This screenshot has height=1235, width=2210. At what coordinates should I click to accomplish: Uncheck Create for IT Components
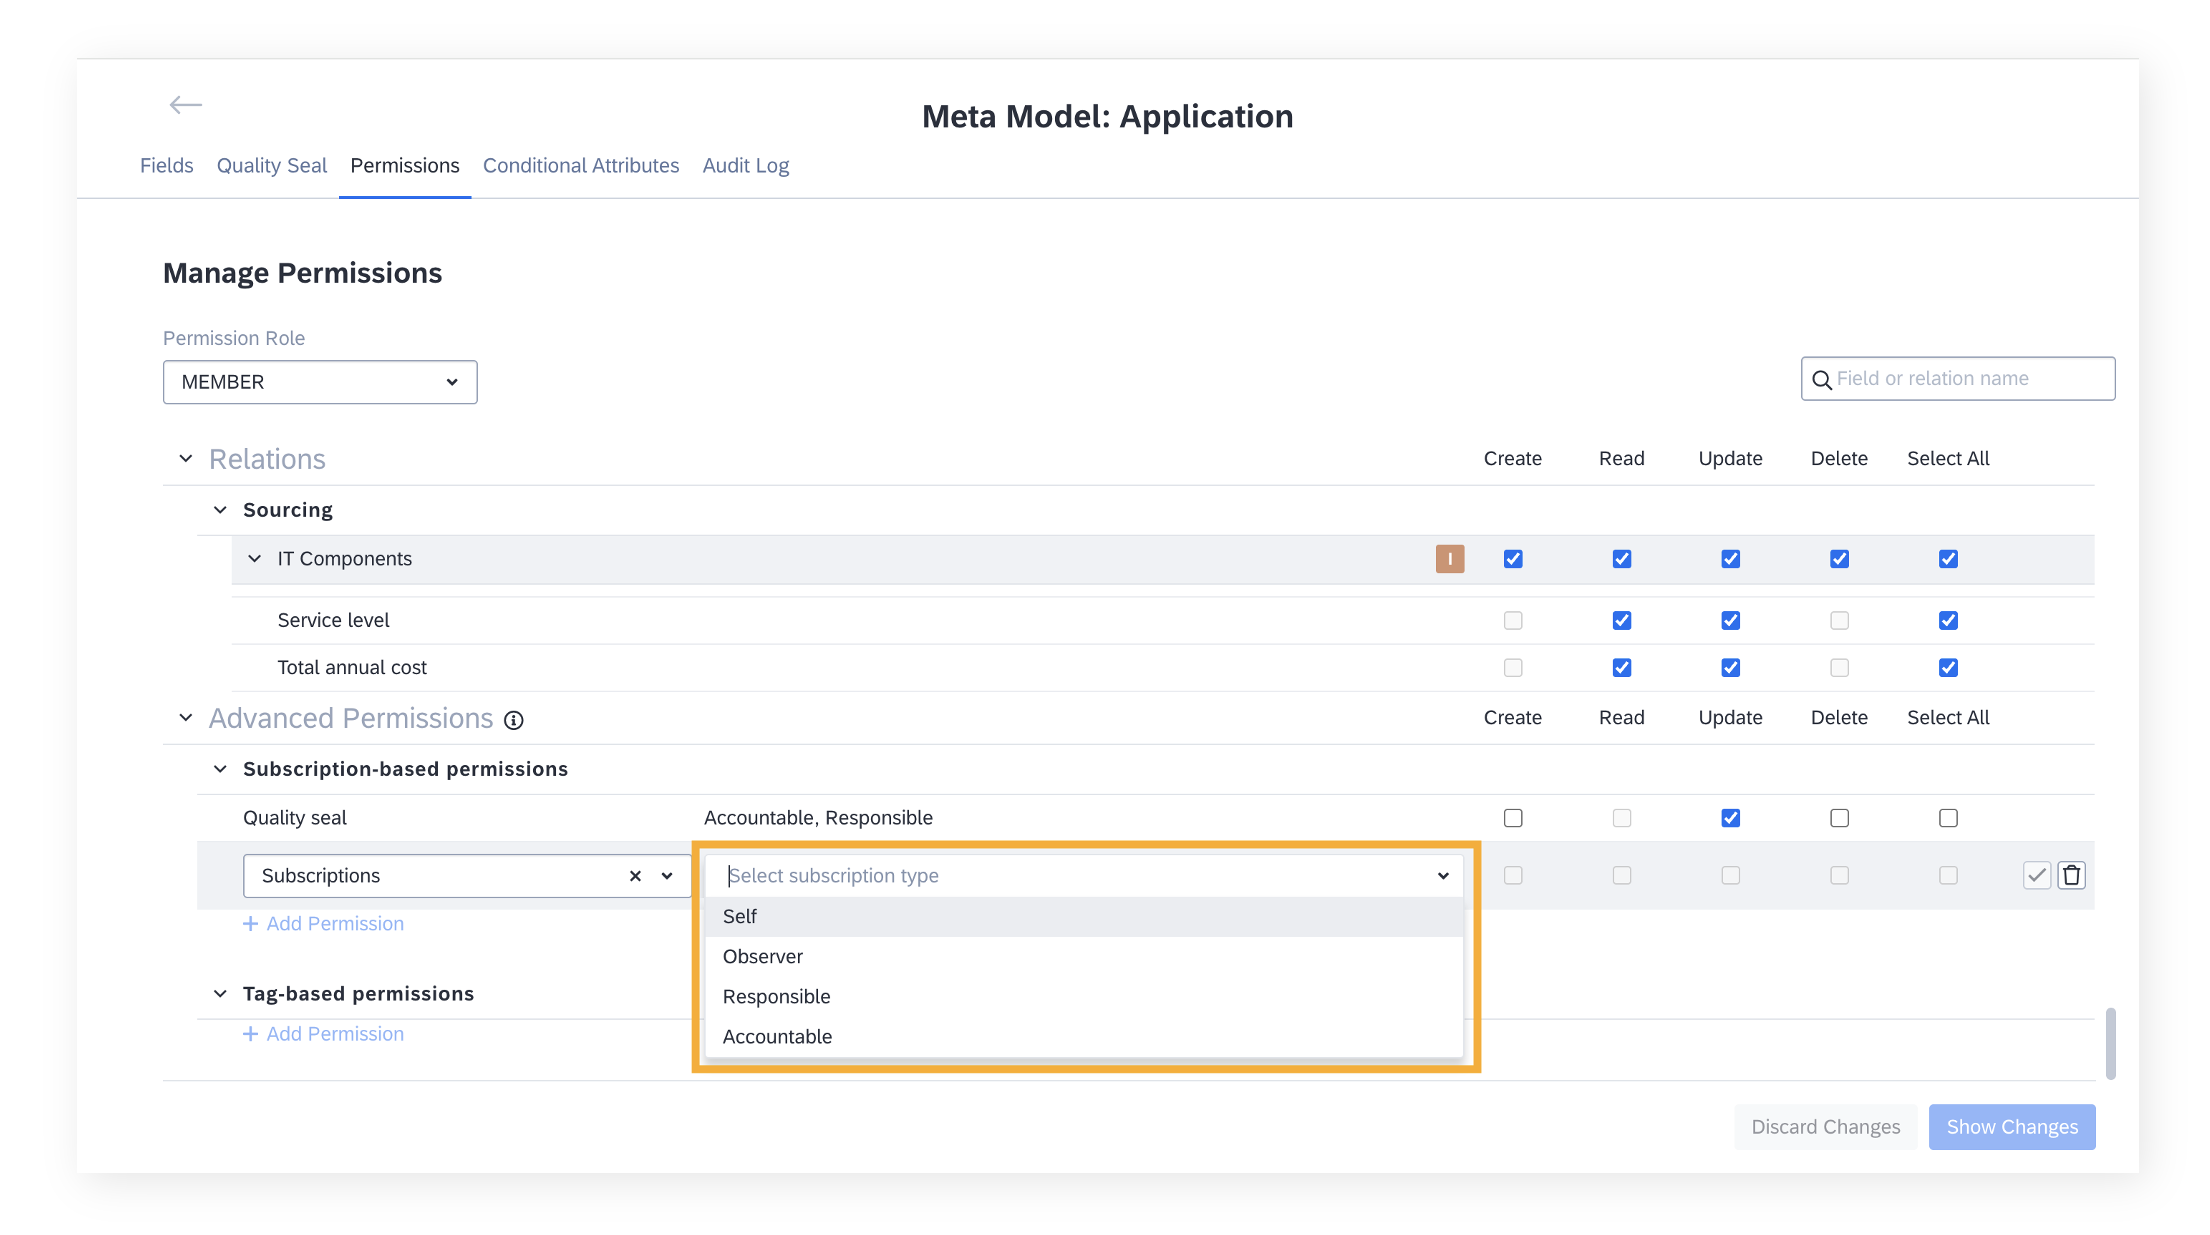point(1513,559)
